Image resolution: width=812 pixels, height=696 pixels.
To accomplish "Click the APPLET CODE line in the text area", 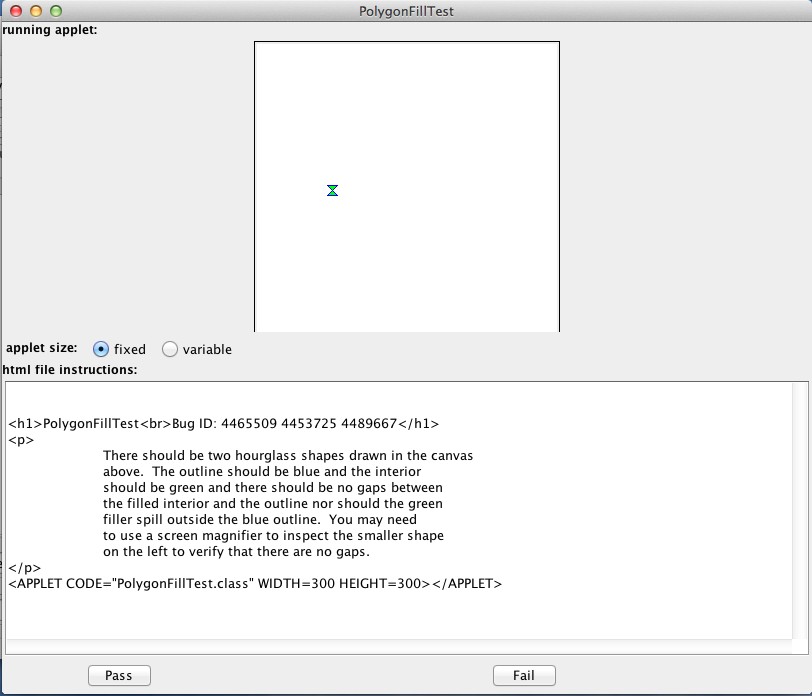I will pos(255,583).
